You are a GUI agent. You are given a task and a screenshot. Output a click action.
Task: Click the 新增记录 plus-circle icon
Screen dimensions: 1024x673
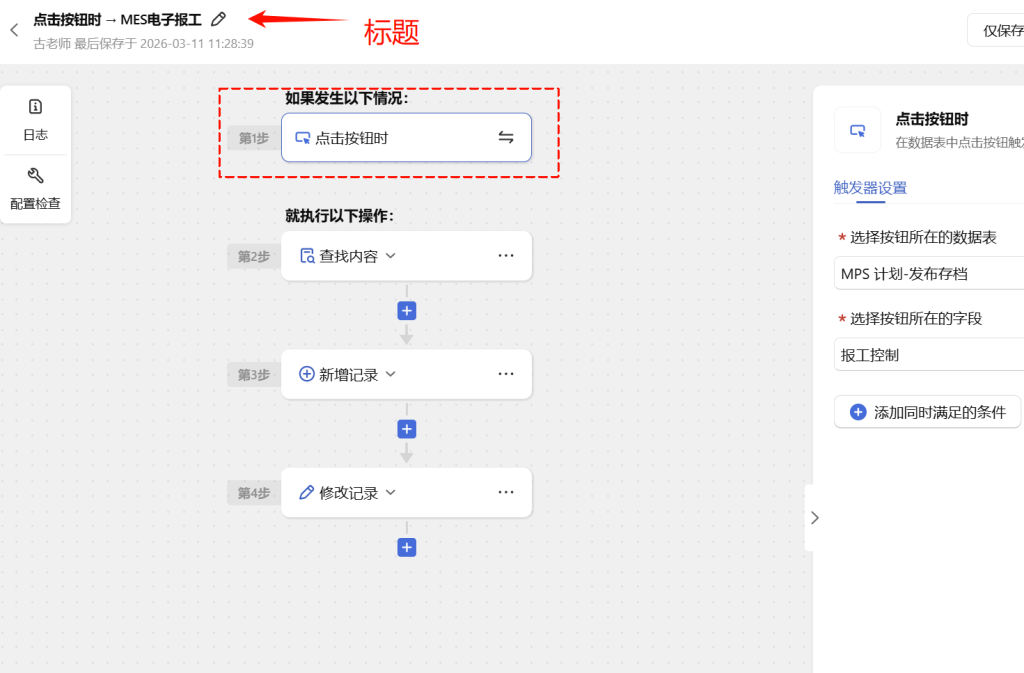(x=307, y=374)
